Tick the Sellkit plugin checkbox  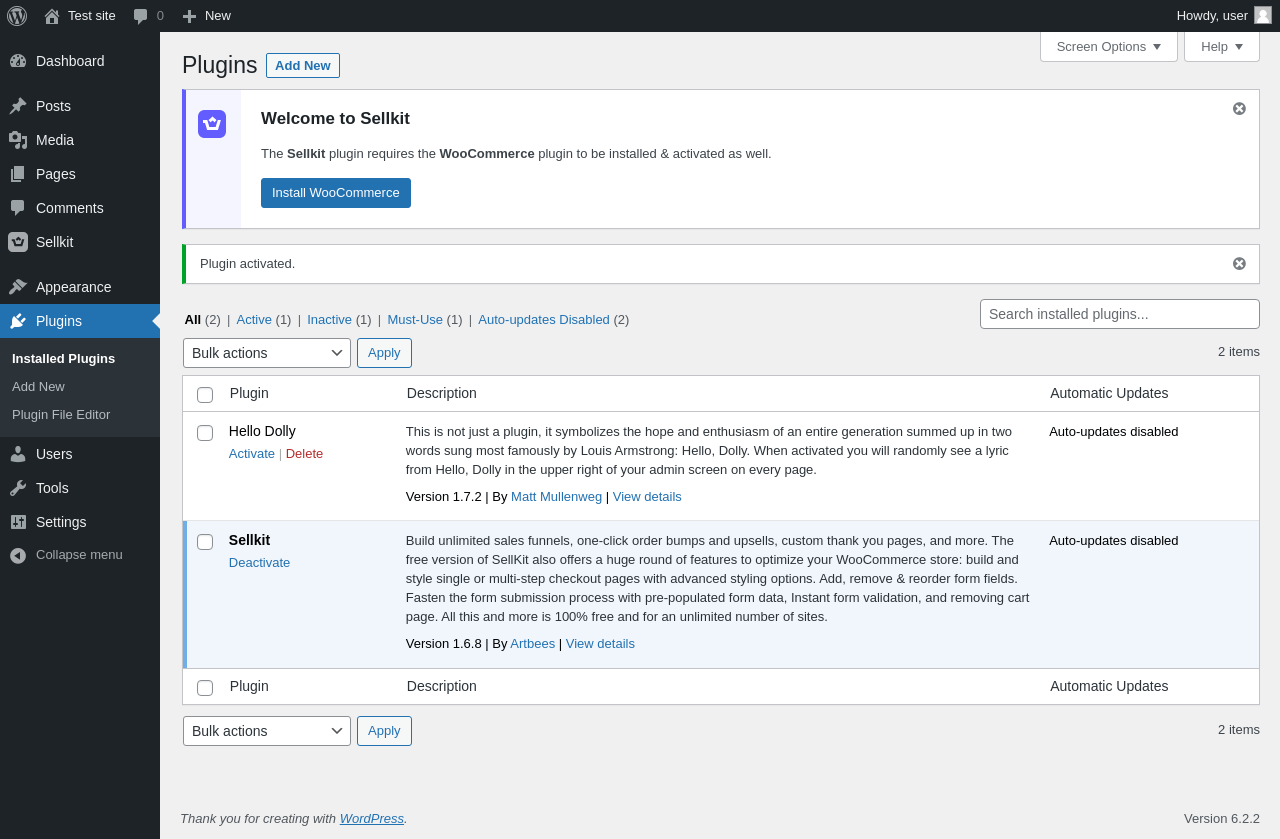[x=205, y=542]
